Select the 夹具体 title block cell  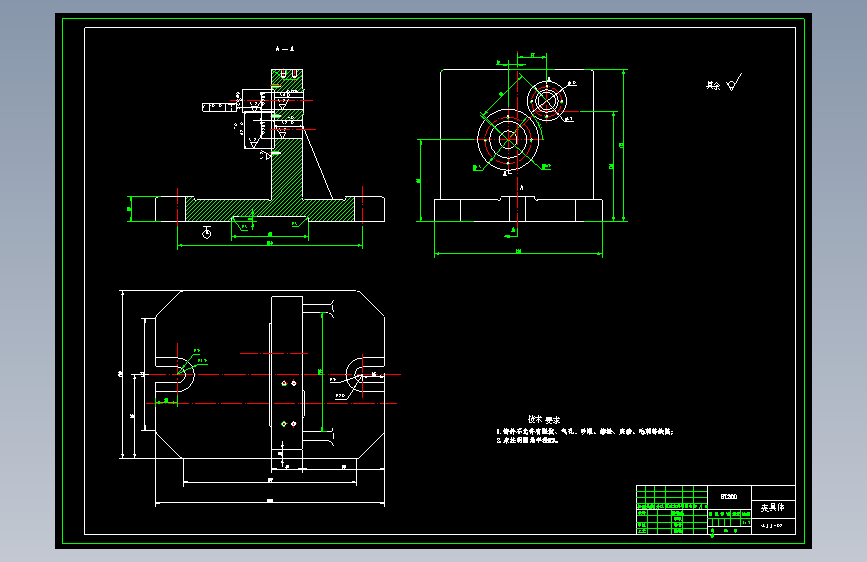pos(772,507)
